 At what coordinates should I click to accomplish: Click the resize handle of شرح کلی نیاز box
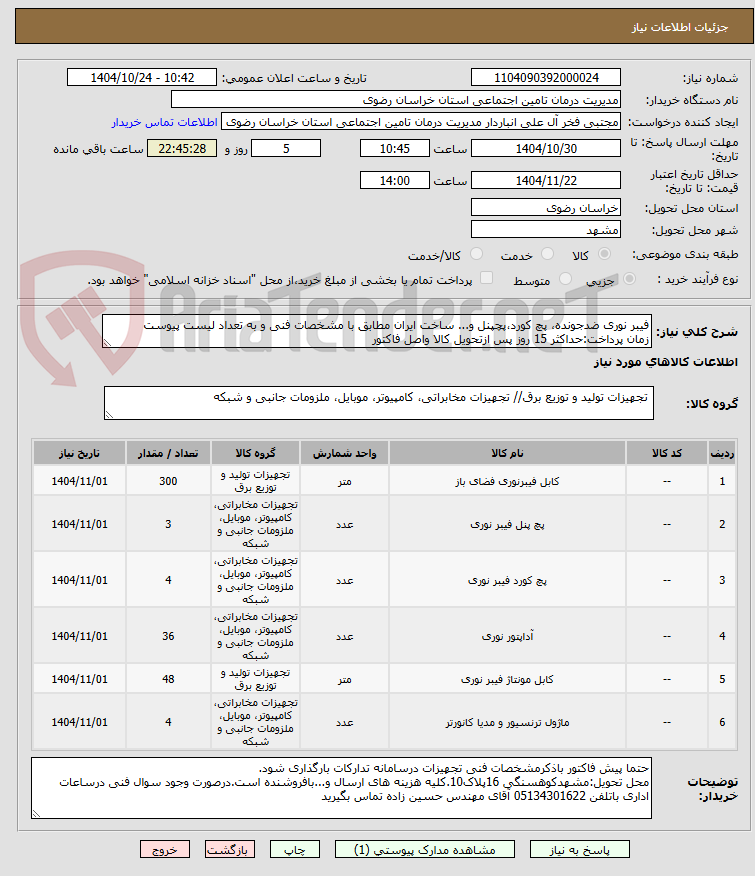pyautogui.click(x=107, y=342)
